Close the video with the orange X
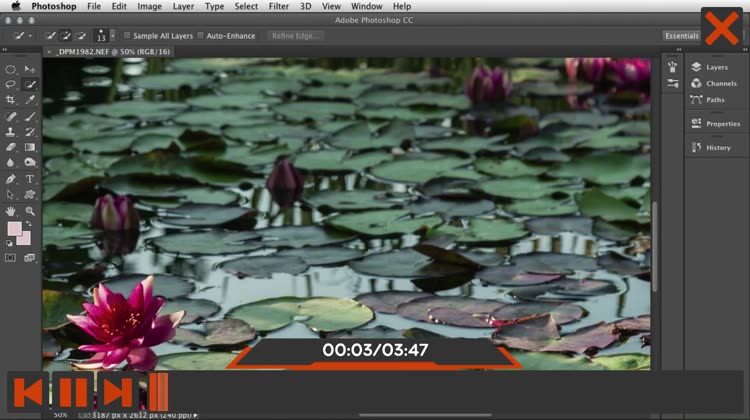 tap(721, 27)
